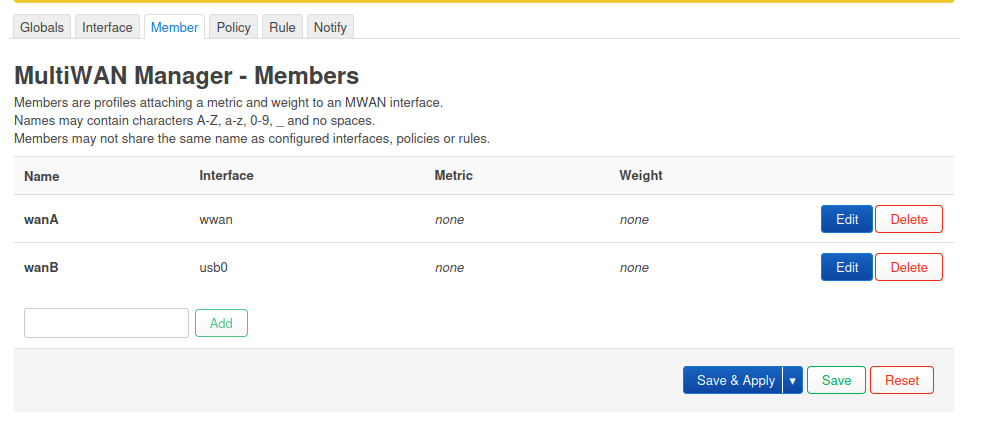The width and height of the screenshot is (998, 430).
Task: Focus the new member name field
Action: (x=106, y=323)
